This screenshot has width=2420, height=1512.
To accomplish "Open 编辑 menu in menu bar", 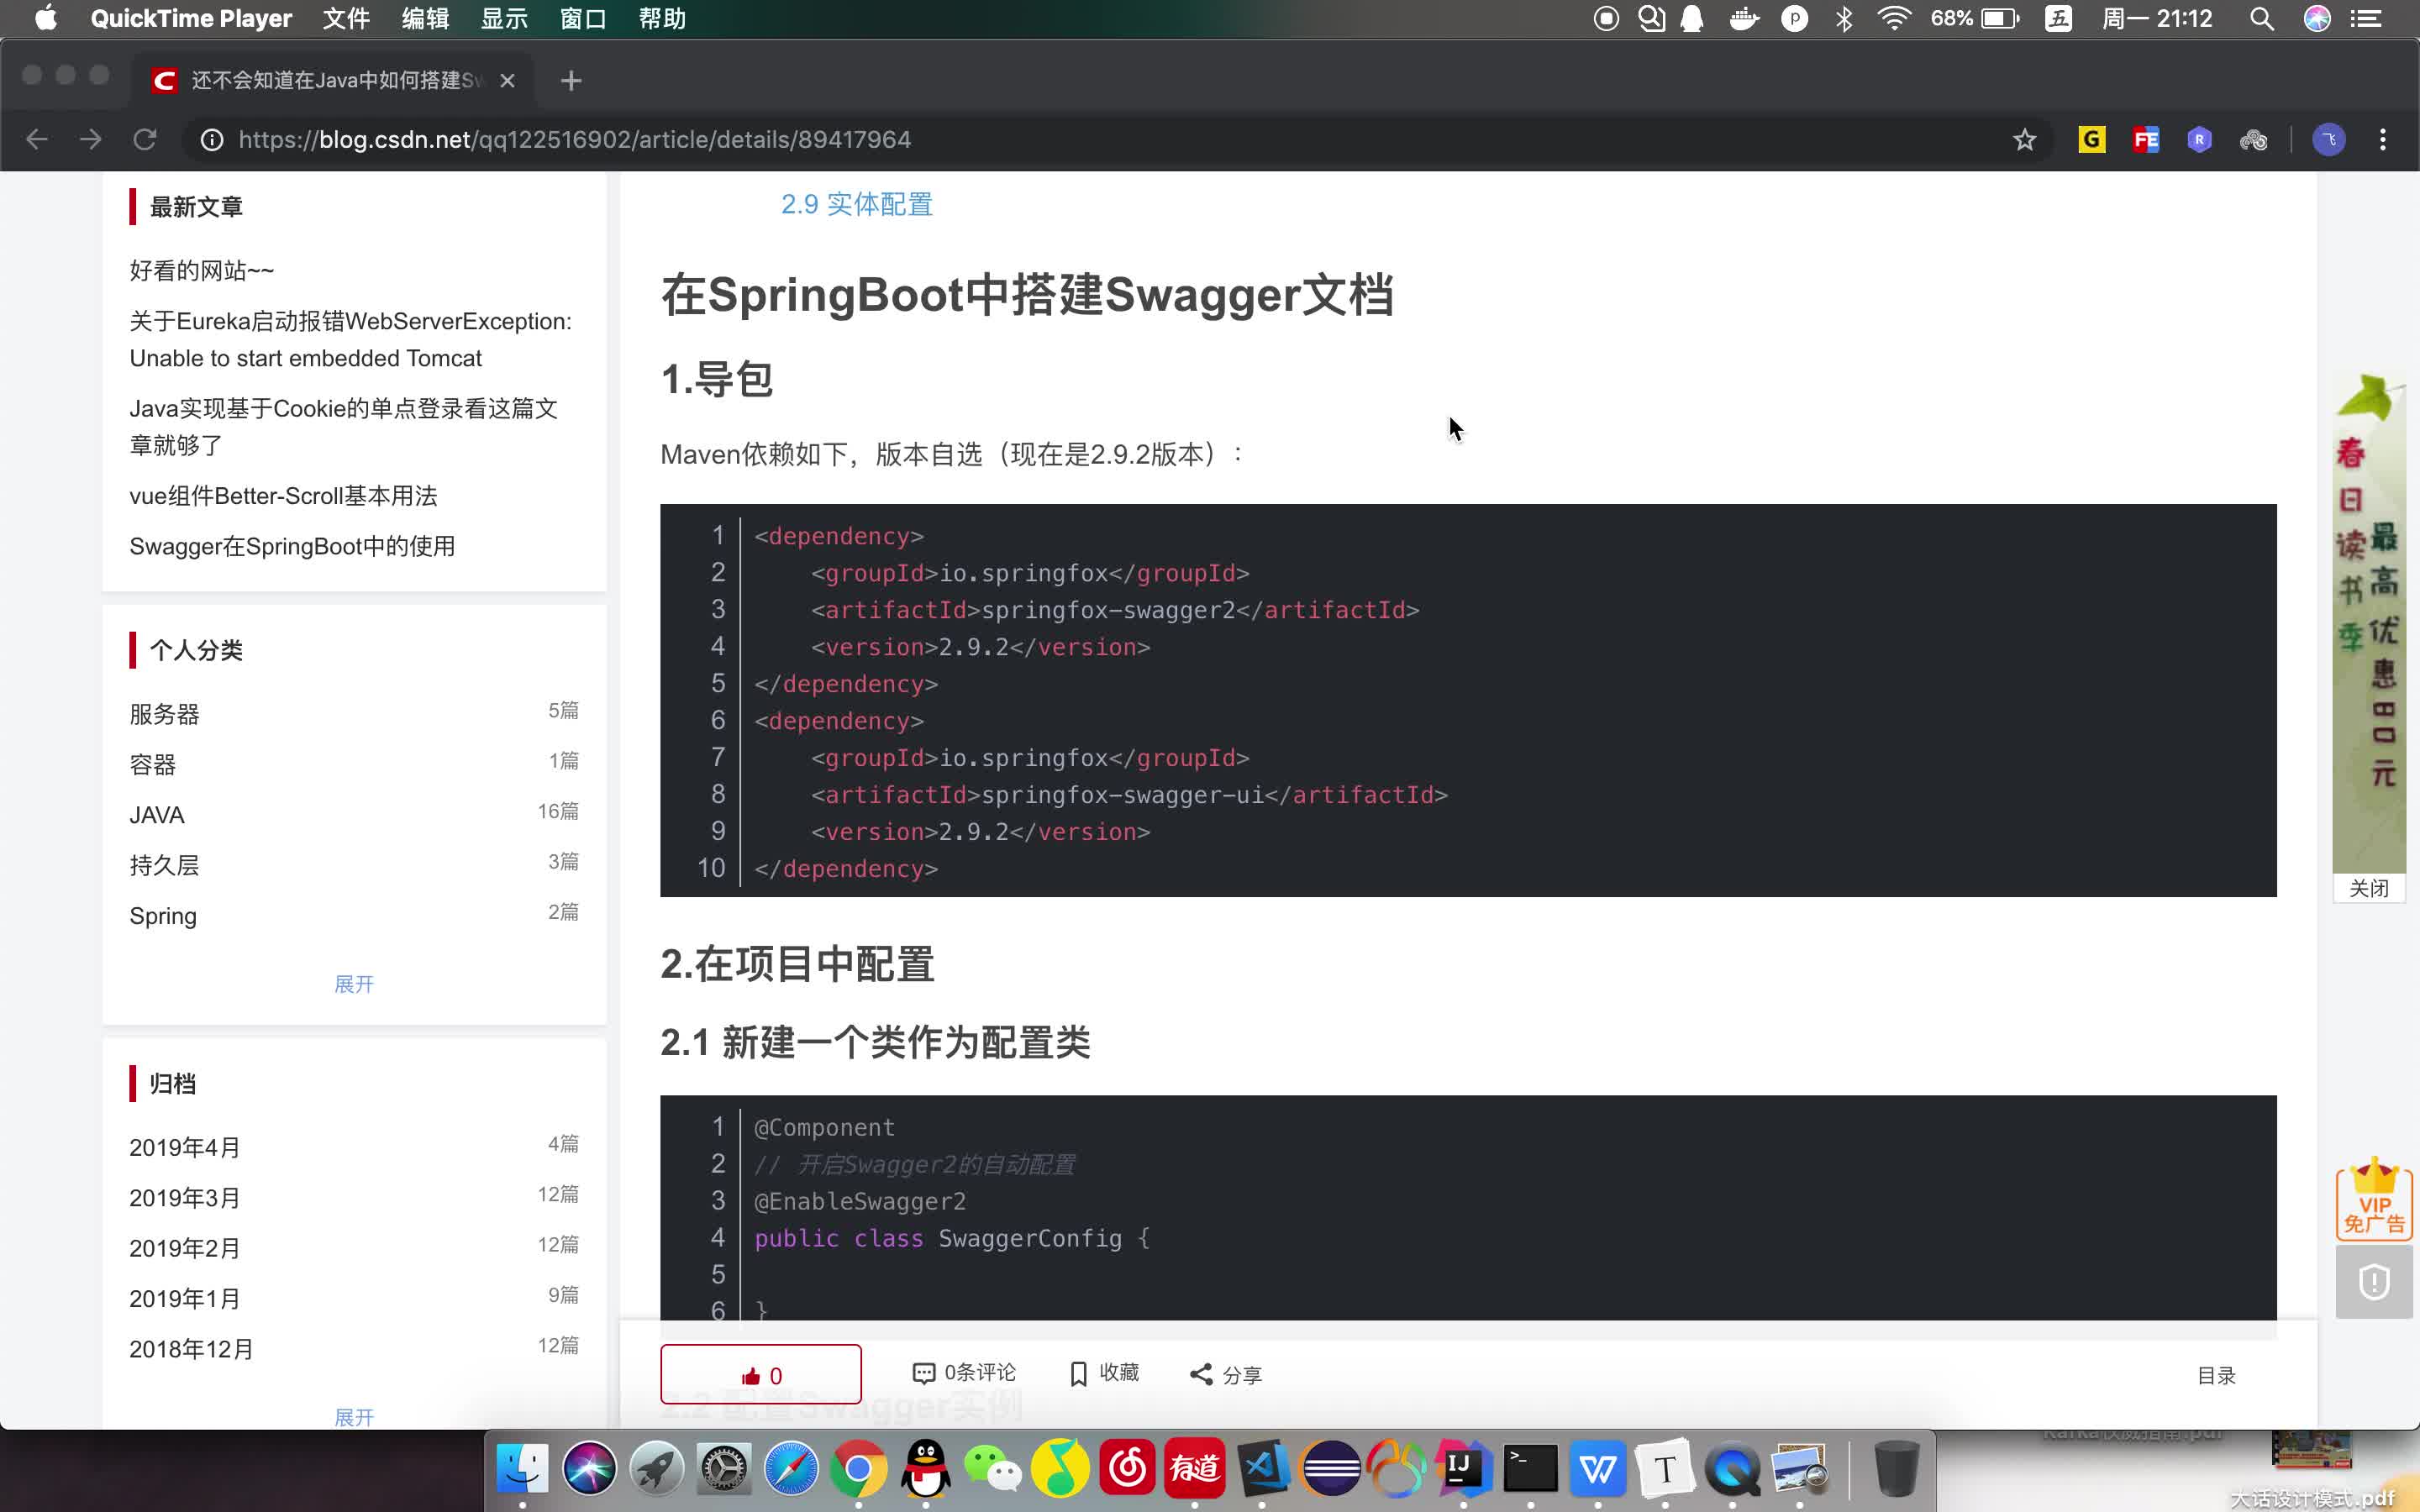I will [425, 18].
